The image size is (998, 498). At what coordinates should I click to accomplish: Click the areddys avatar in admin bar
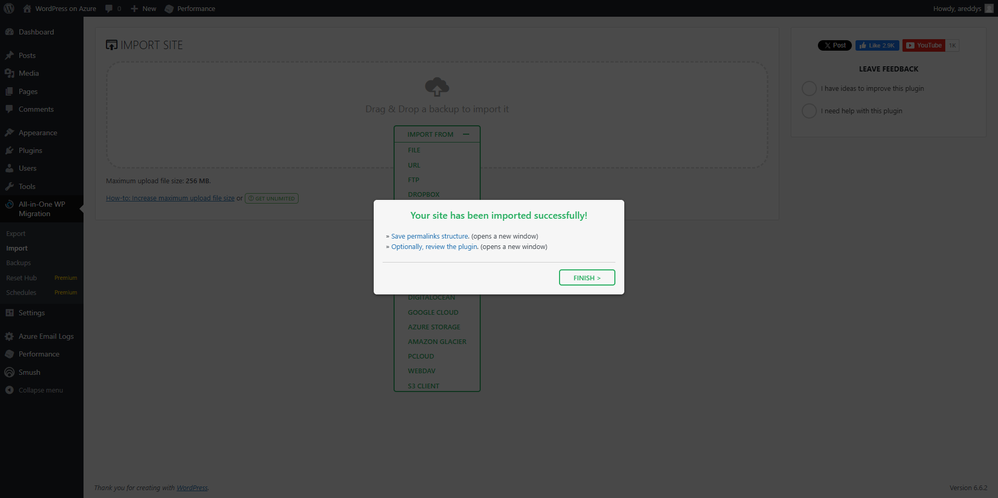pyautogui.click(x=988, y=8)
